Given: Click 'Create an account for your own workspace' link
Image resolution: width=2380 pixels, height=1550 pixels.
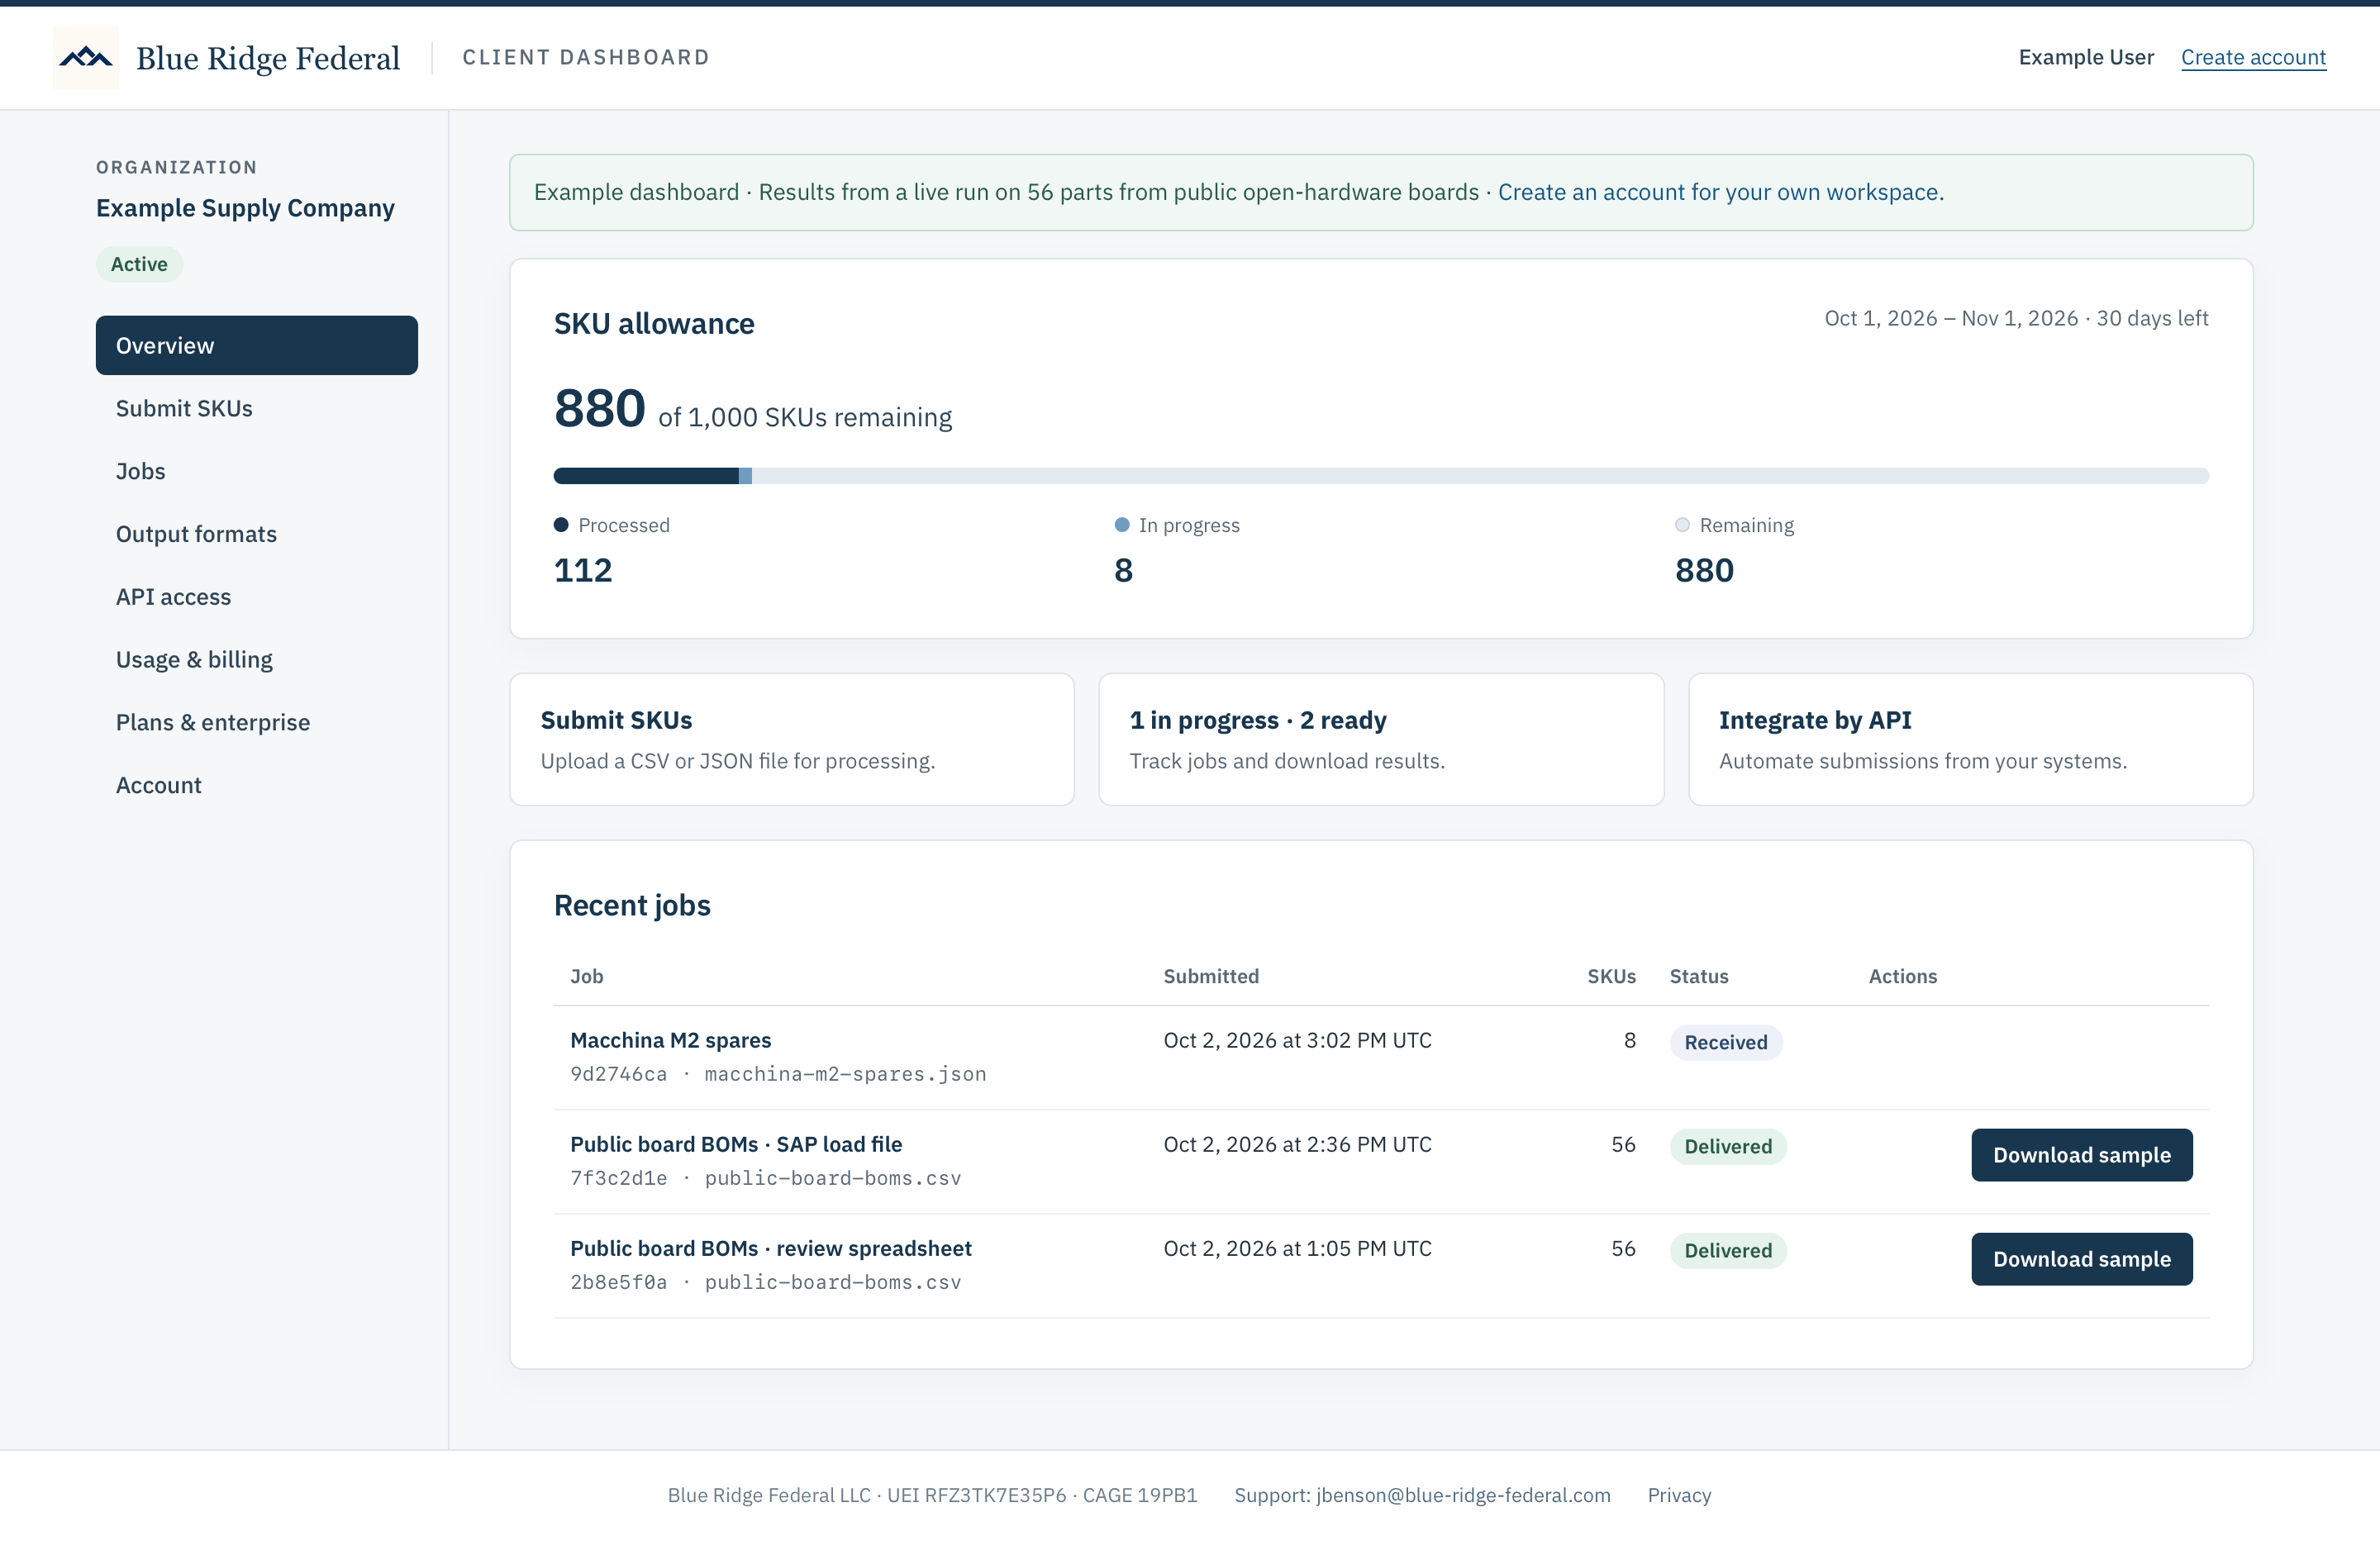Looking at the screenshot, I should coord(1717,192).
